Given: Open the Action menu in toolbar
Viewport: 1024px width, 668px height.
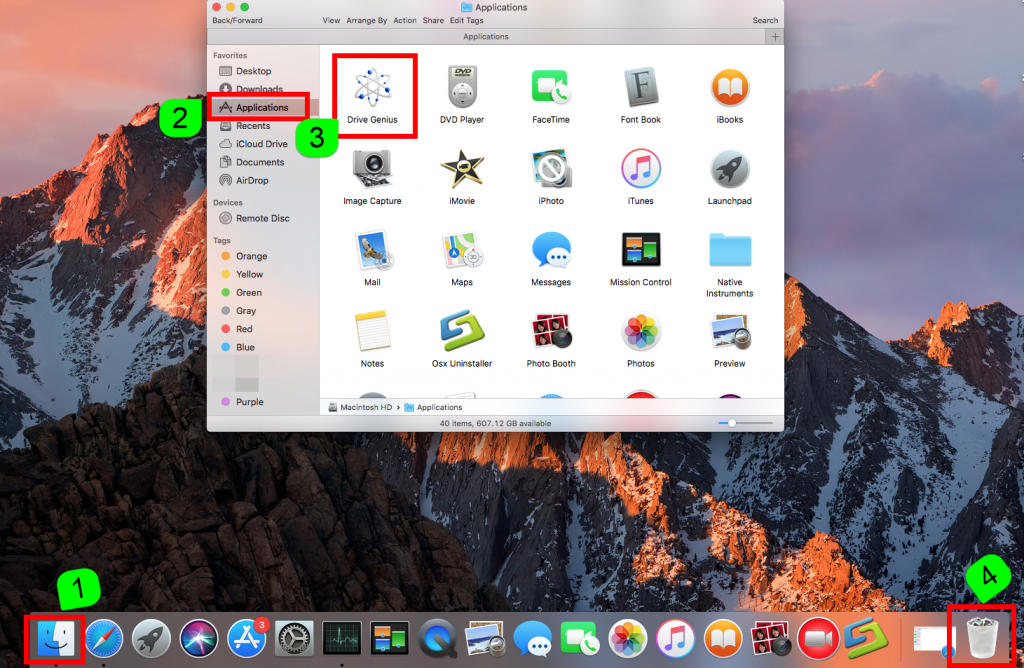Looking at the screenshot, I should [405, 20].
